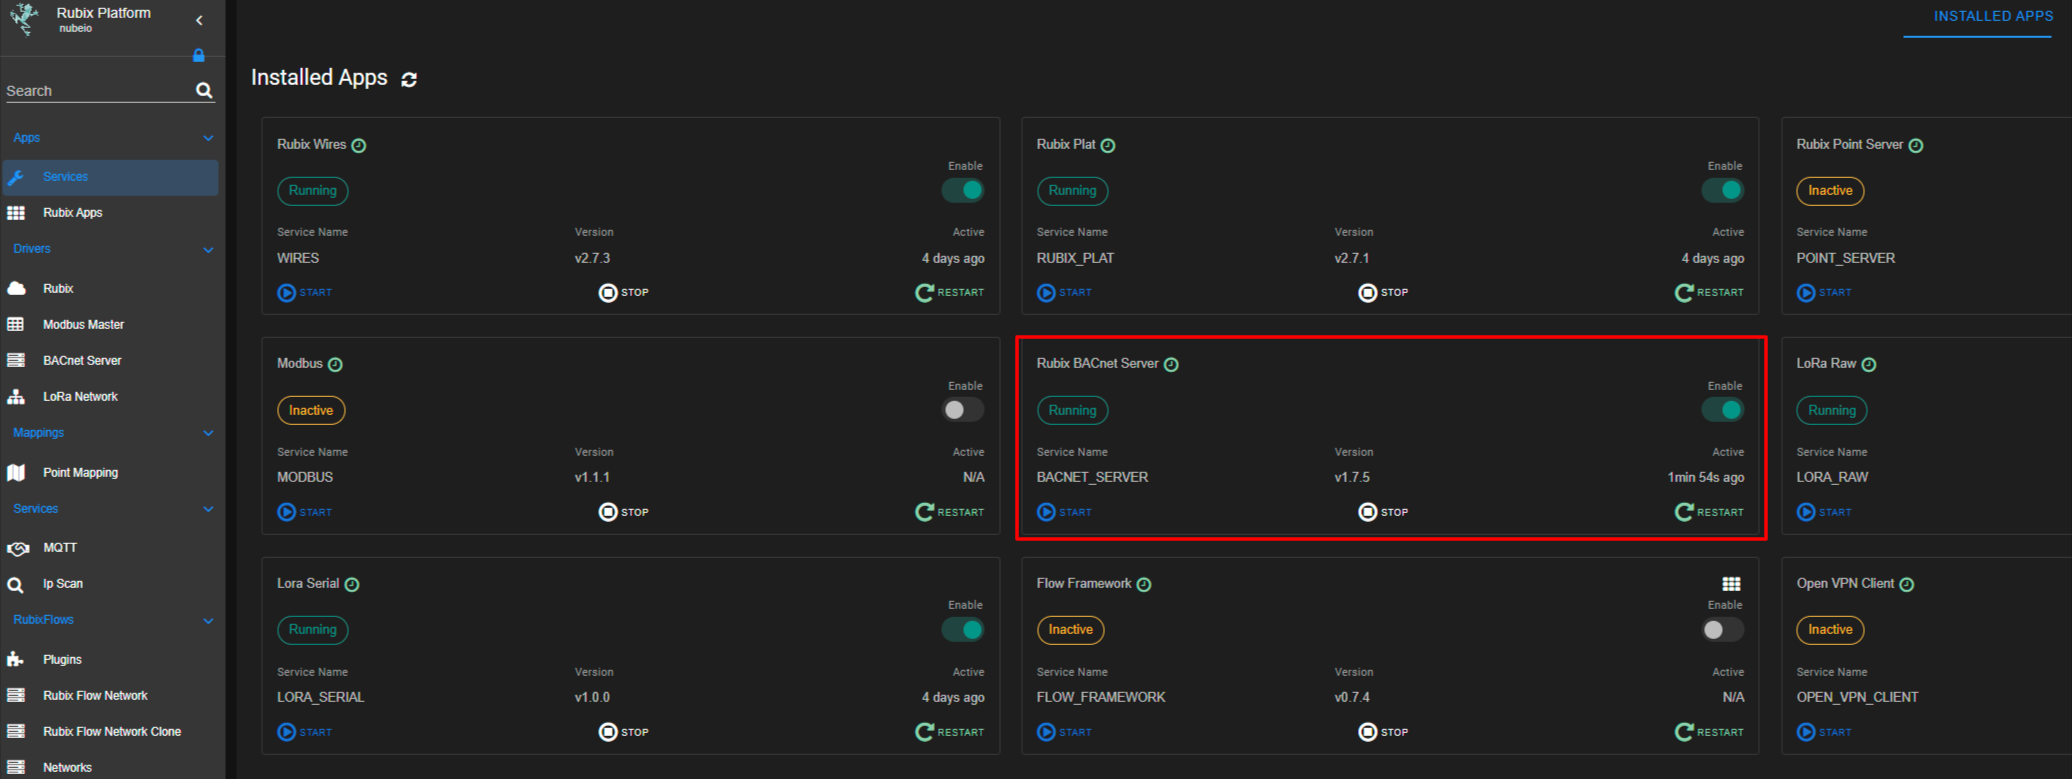Enable the Flow Framework toggle

[x=1723, y=629]
